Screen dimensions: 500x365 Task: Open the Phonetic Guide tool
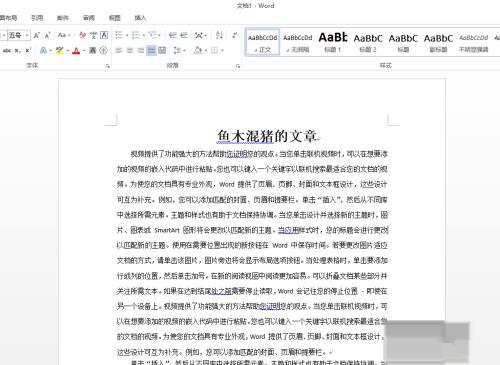93,35
